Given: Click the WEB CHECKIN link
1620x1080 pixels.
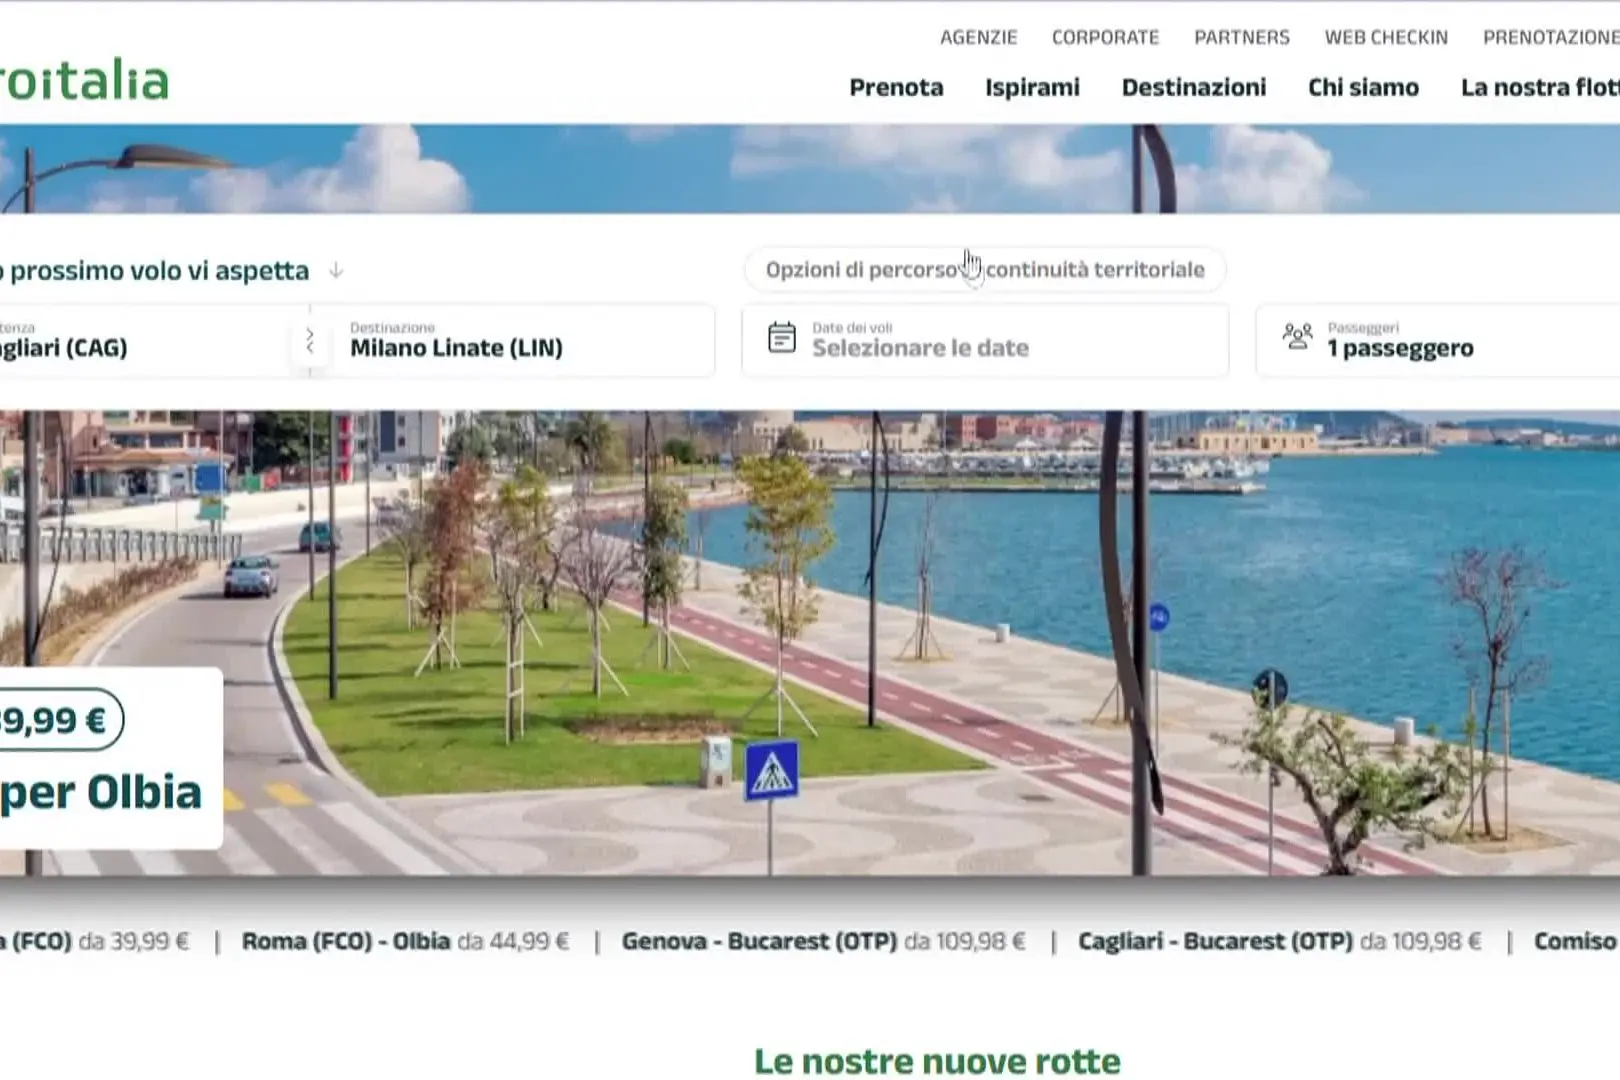Looking at the screenshot, I should pyautogui.click(x=1386, y=37).
